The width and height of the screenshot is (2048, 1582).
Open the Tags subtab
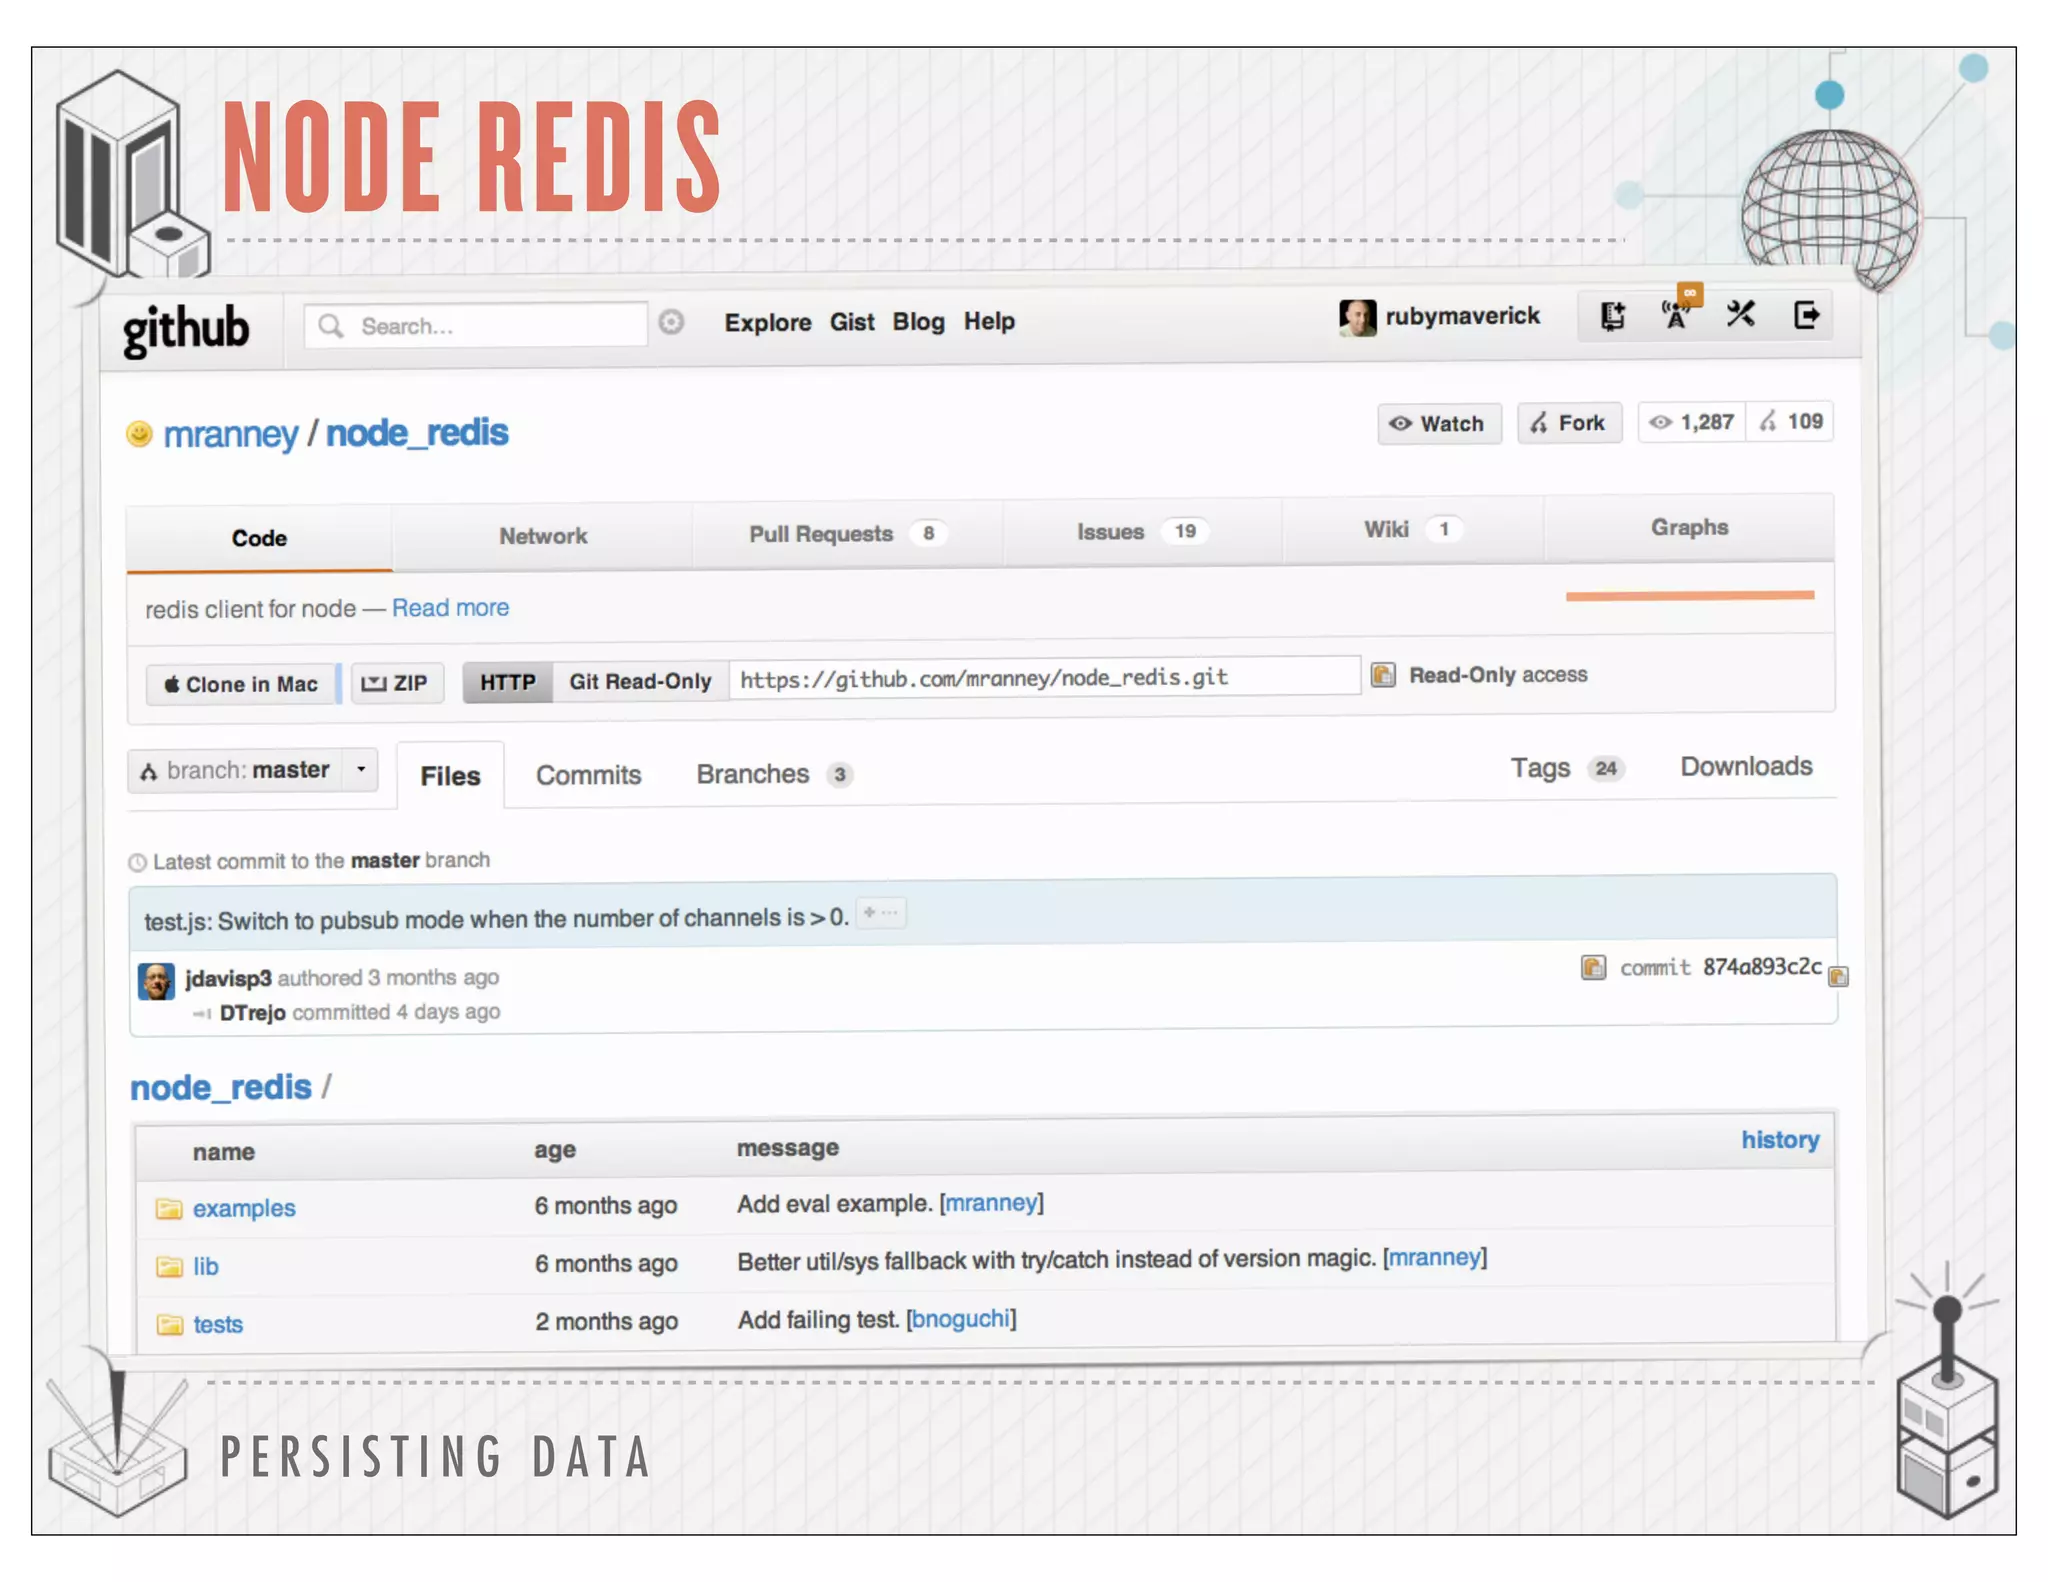1567,768
